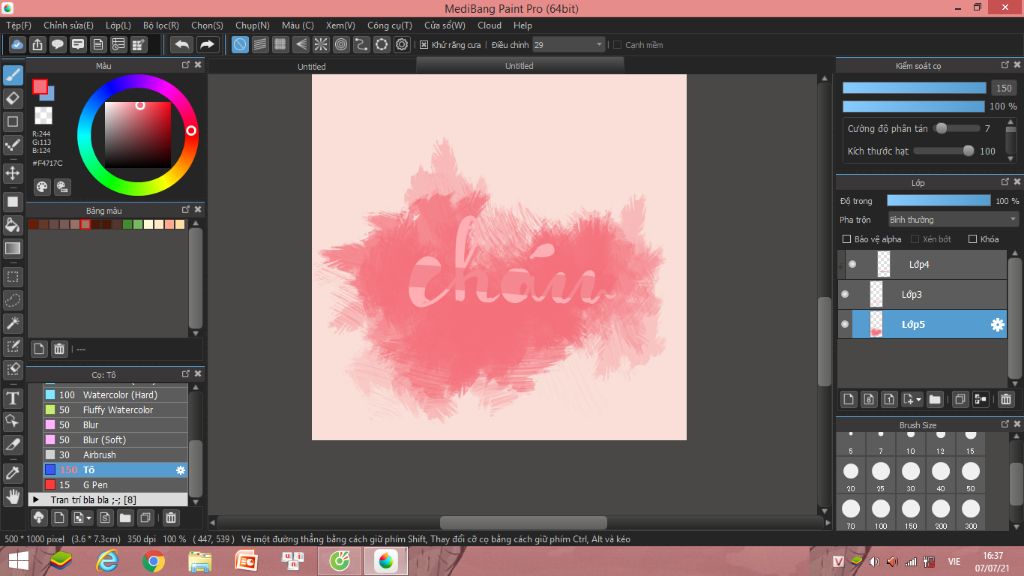Screen dimensions: 1024x576
Task: Toggle visibility of Lớp3 layer
Action: pos(845,295)
